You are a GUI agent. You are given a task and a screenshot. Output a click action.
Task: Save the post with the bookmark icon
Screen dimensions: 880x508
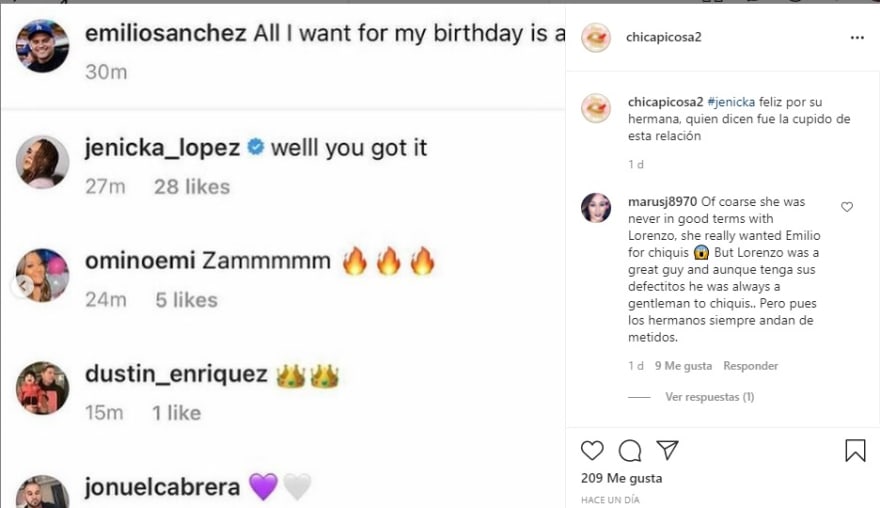click(855, 450)
